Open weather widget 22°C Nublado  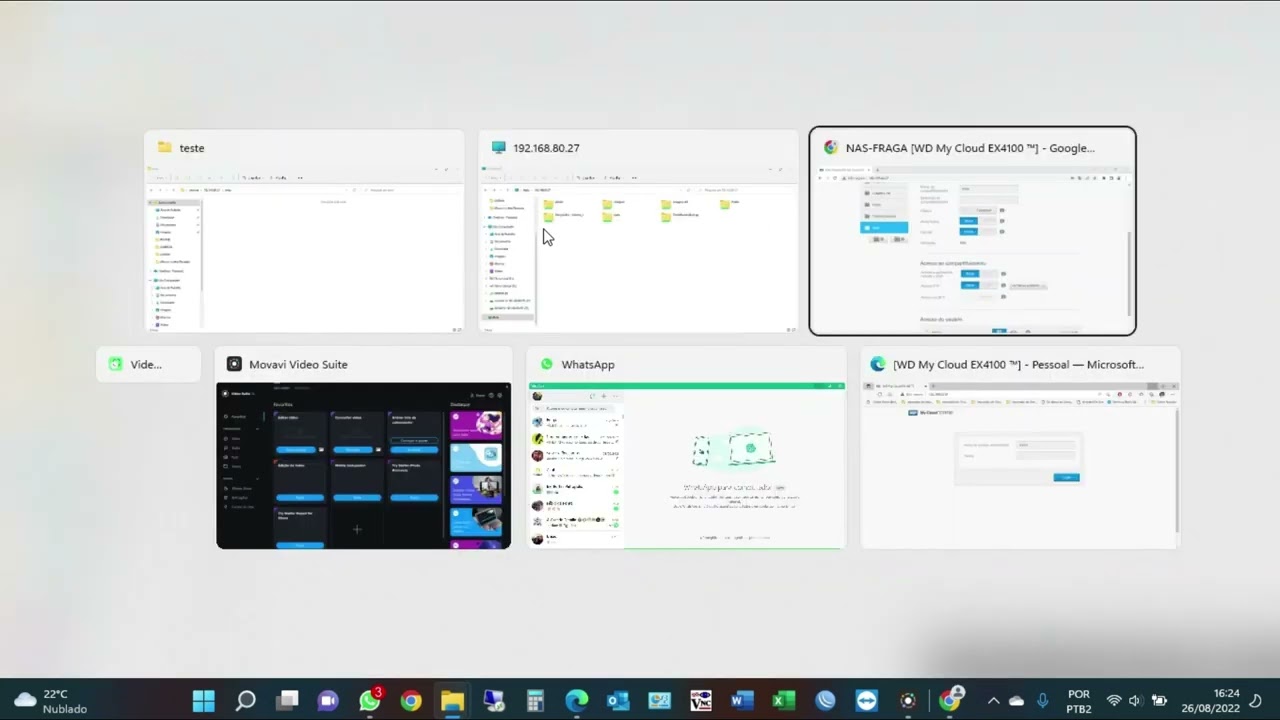click(52, 701)
